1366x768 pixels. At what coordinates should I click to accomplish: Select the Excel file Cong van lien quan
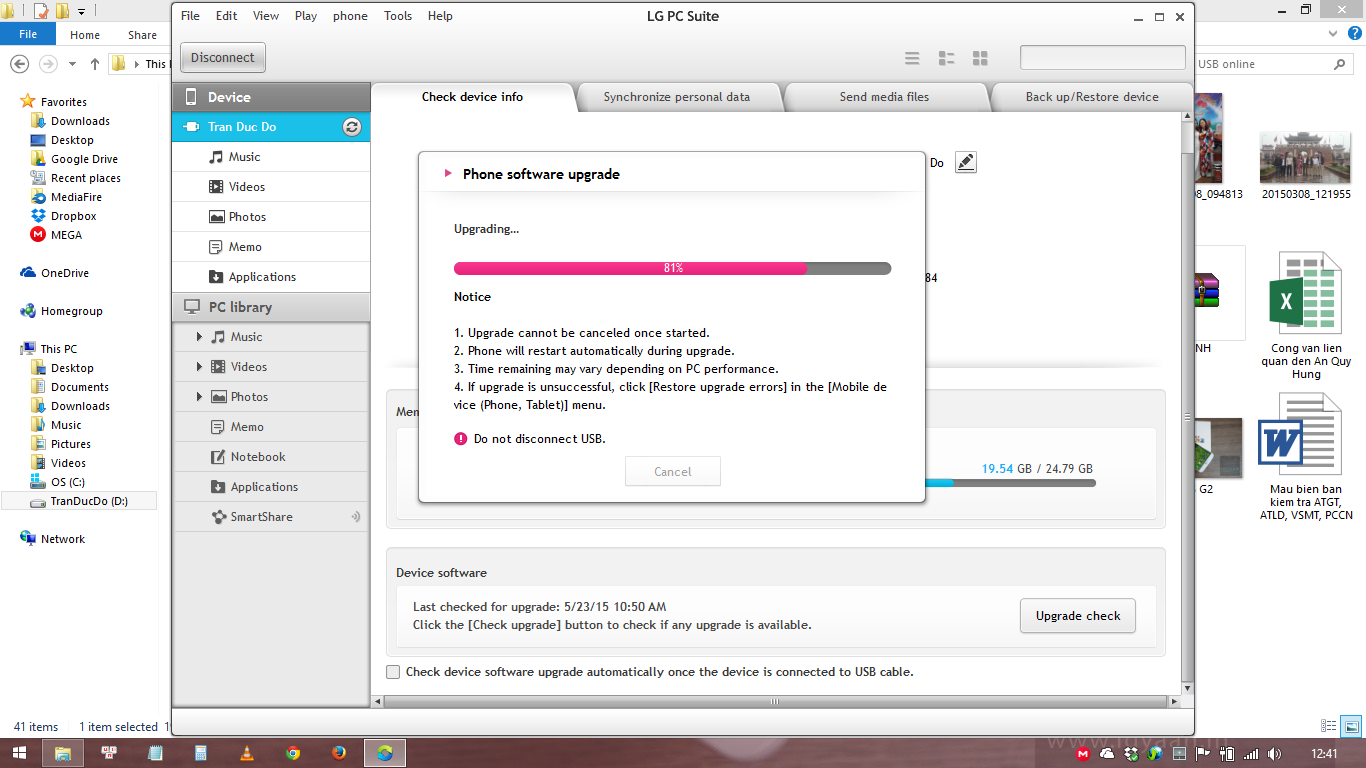pos(1306,315)
